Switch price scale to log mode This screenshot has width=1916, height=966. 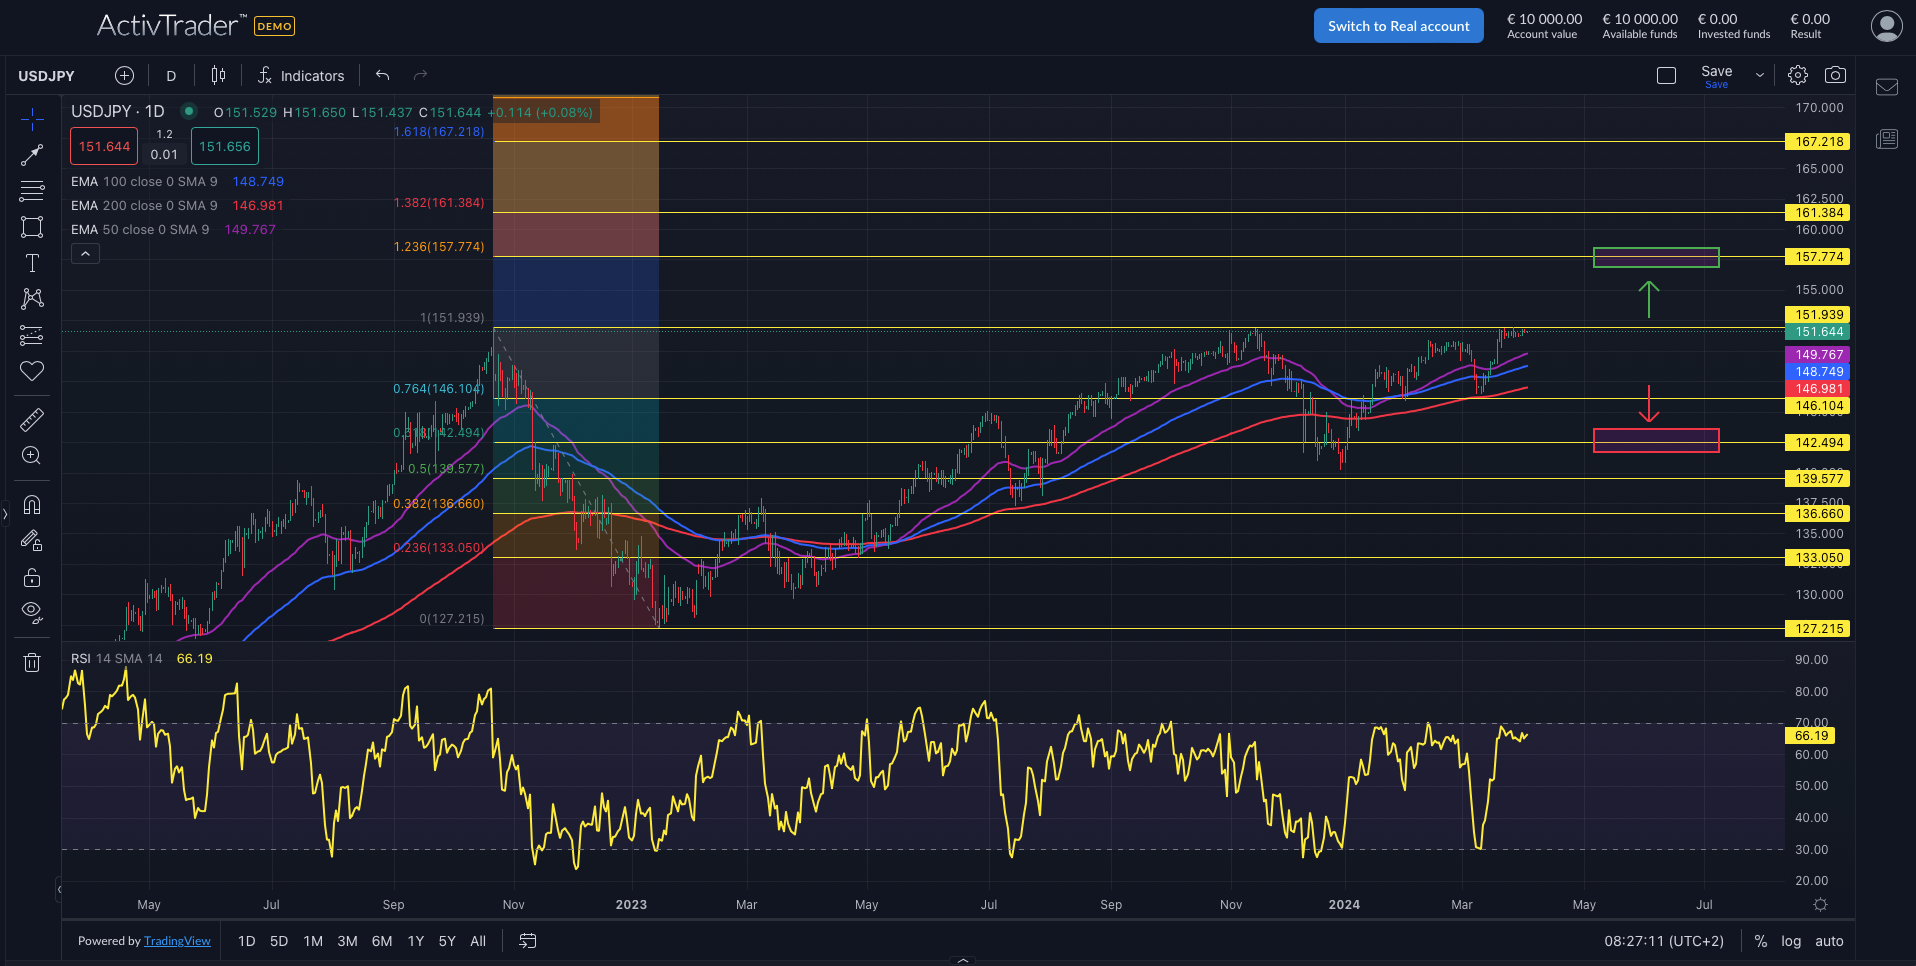[1790, 941]
